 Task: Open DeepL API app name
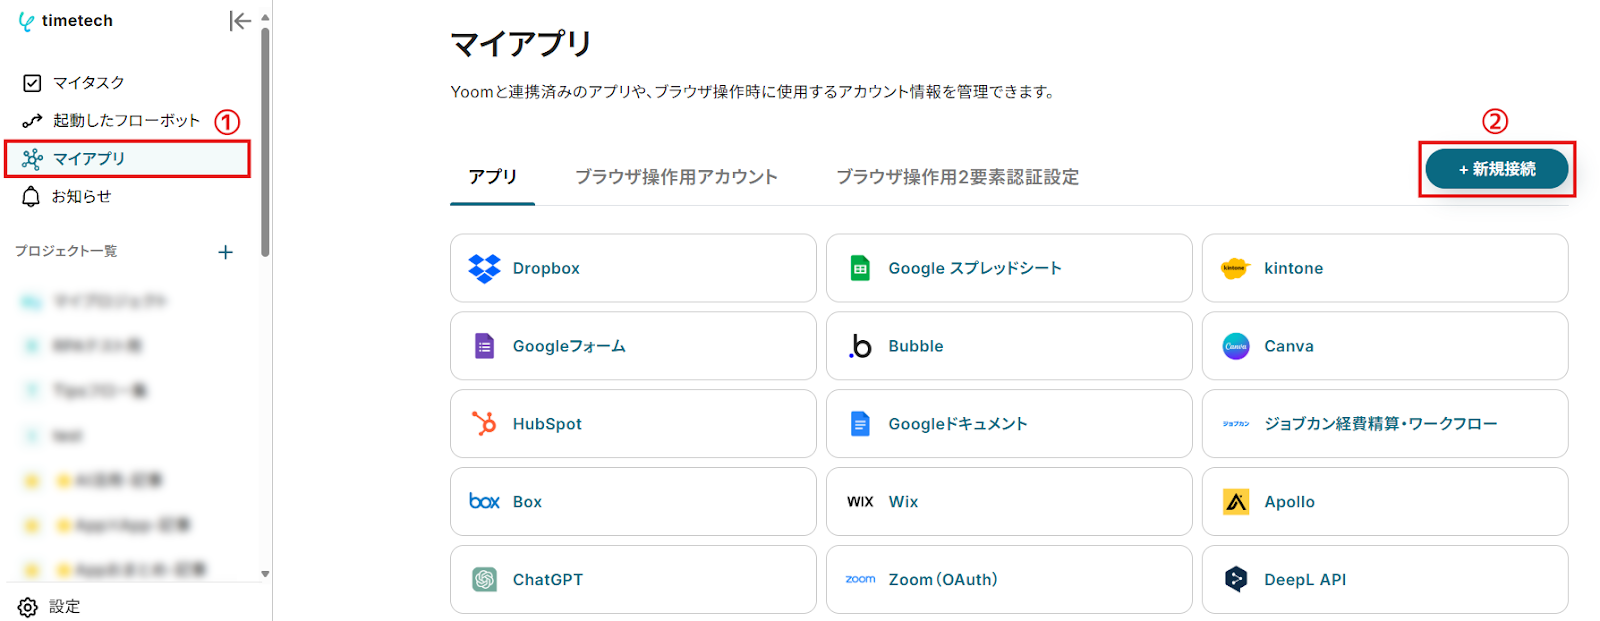pyautogui.click(x=1305, y=579)
